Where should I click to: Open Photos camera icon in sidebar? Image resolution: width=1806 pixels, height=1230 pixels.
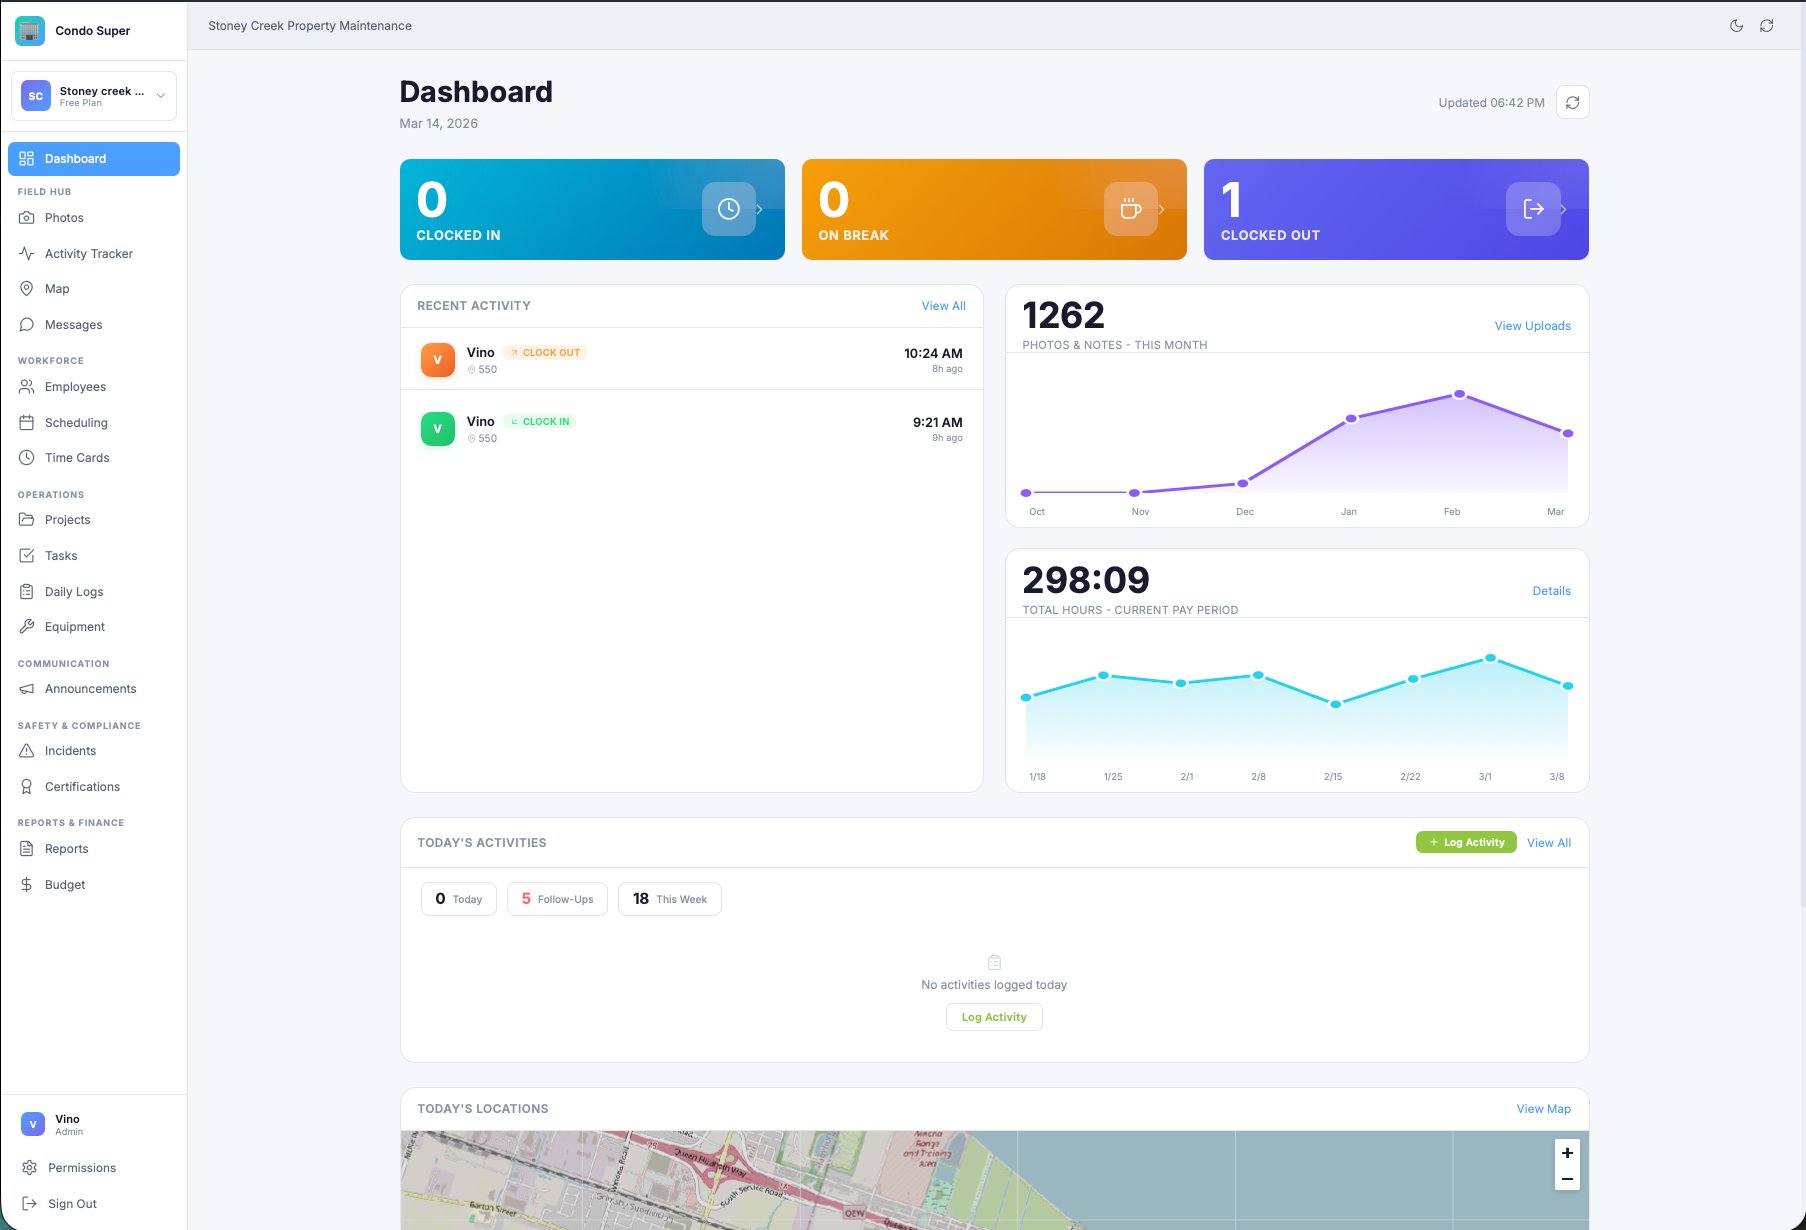[27, 218]
